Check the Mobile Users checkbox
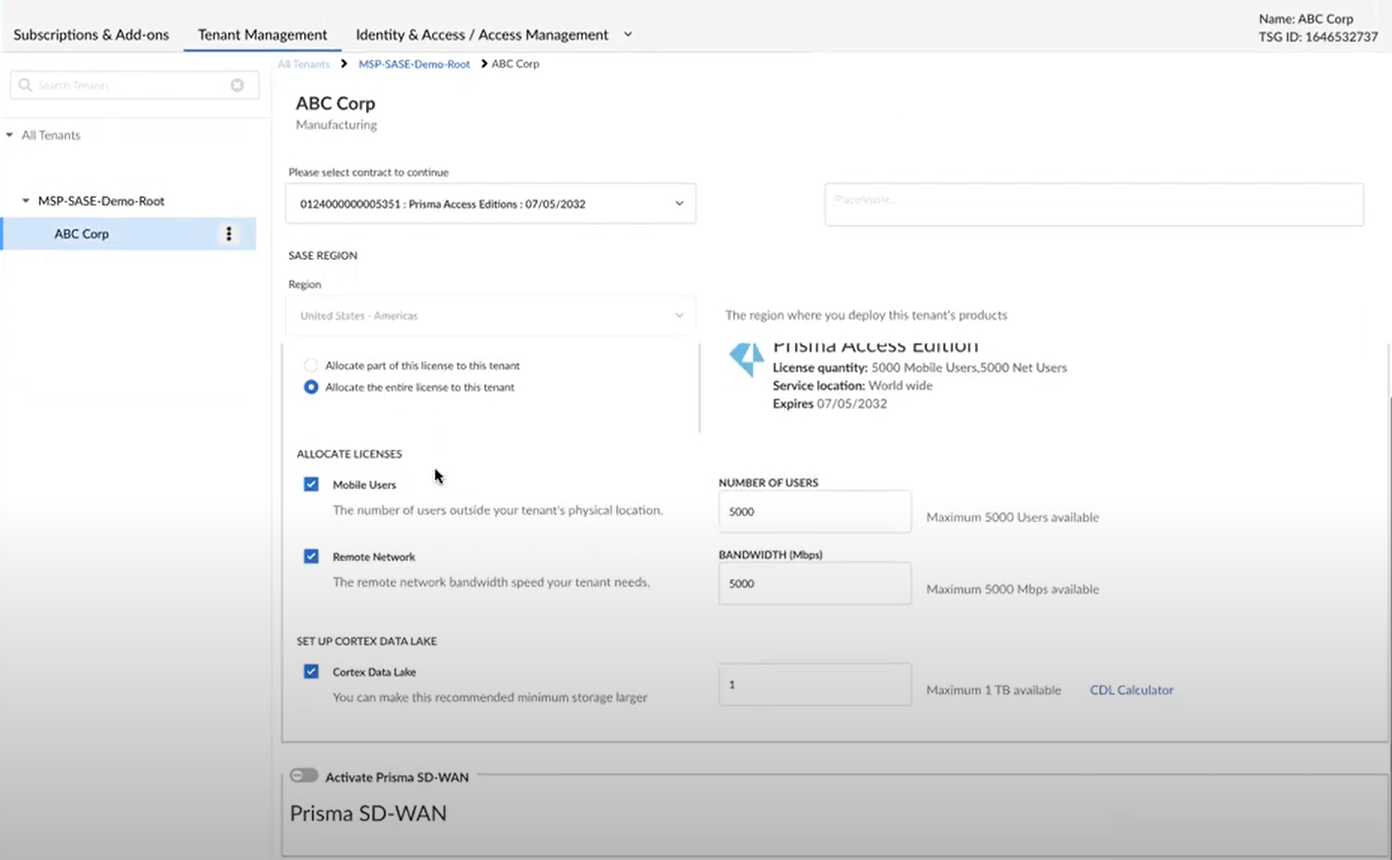Viewport: 1392px width, 860px height. click(311, 484)
